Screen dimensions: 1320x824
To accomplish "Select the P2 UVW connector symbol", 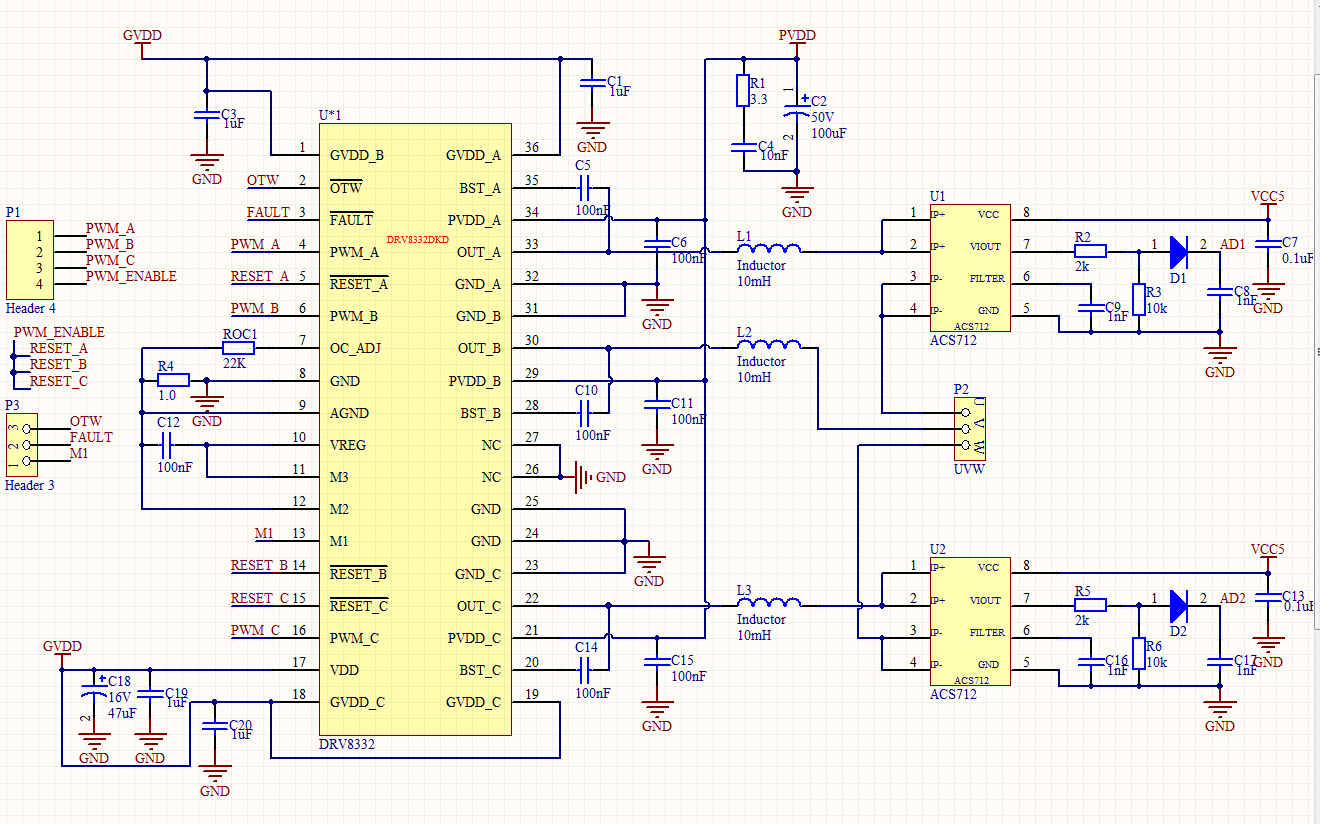I will coord(971,428).
